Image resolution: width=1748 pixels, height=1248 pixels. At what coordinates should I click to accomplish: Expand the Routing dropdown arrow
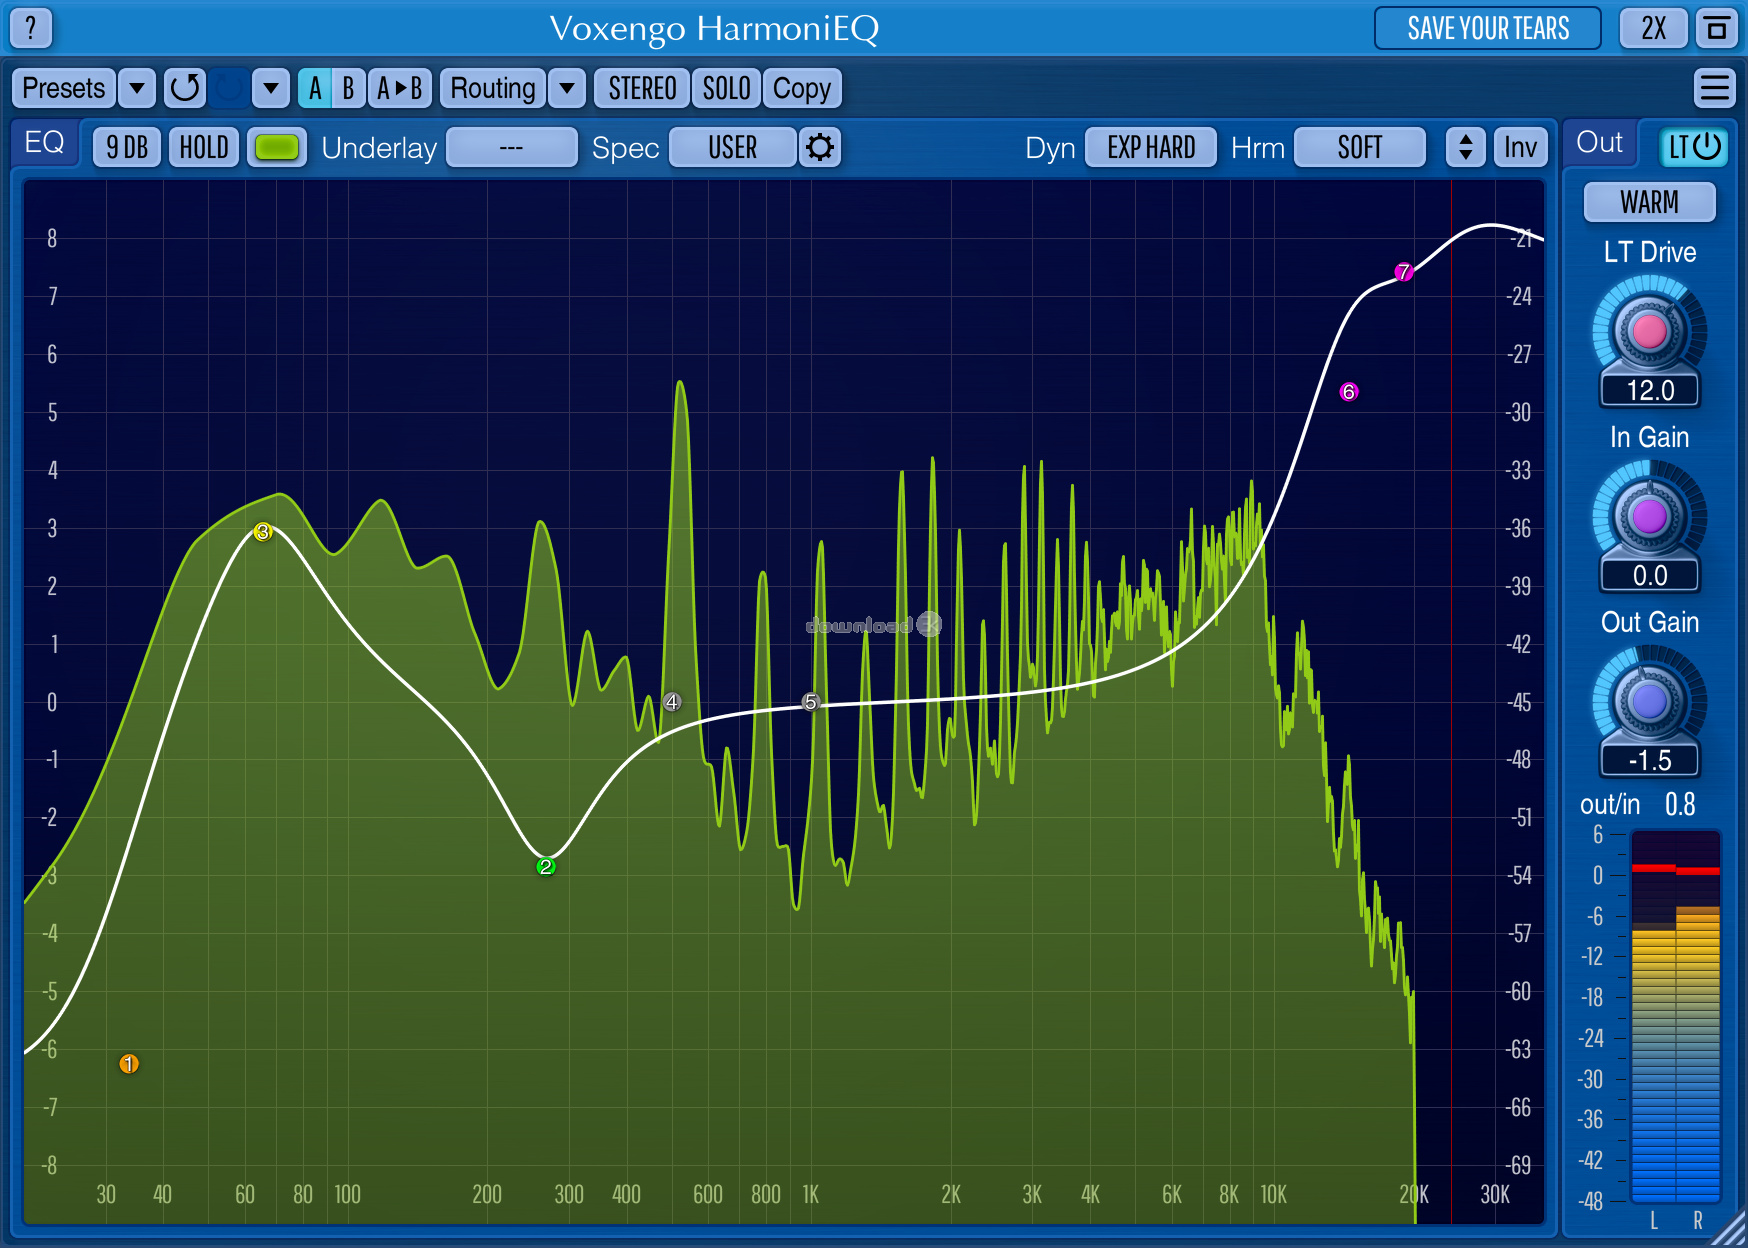(567, 88)
